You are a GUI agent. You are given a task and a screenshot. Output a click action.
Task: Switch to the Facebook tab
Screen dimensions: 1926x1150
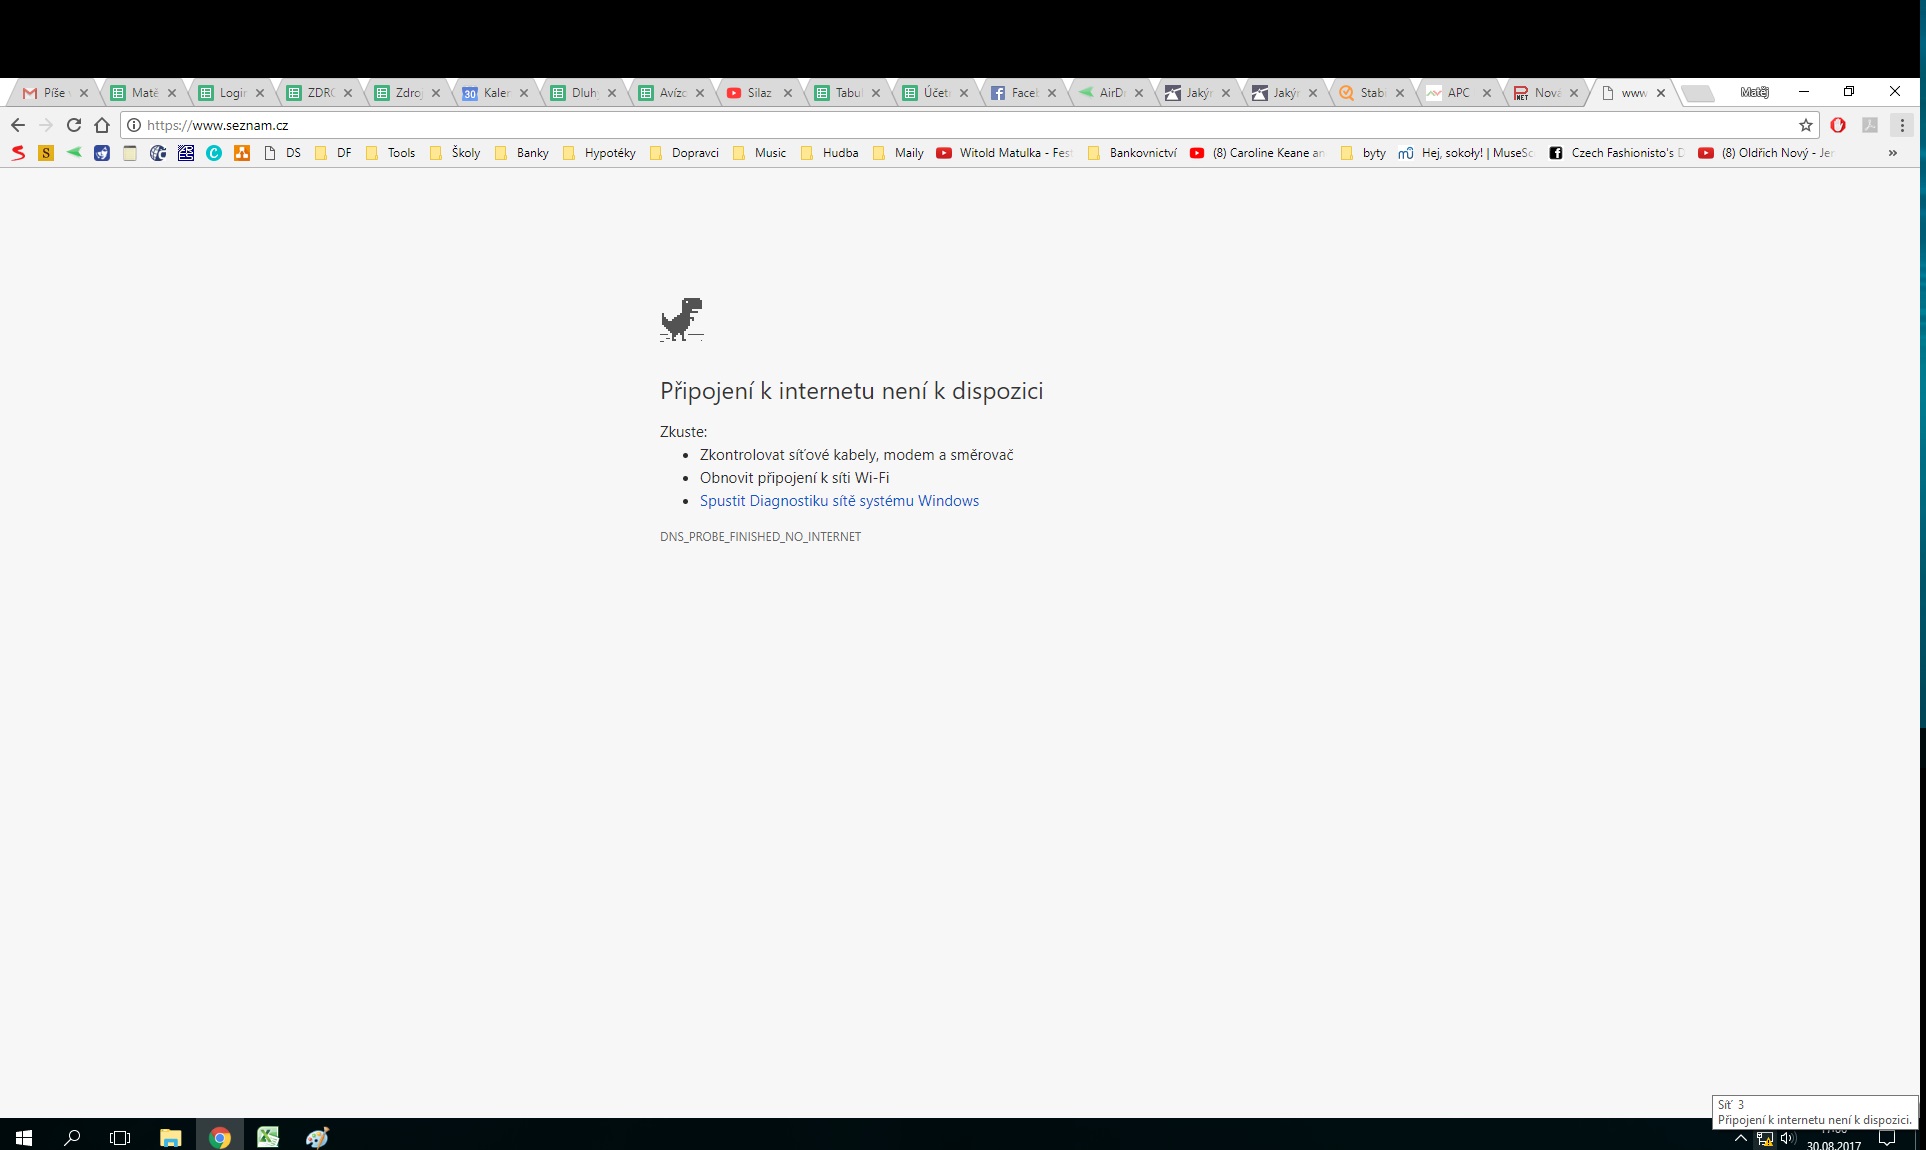point(1016,93)
